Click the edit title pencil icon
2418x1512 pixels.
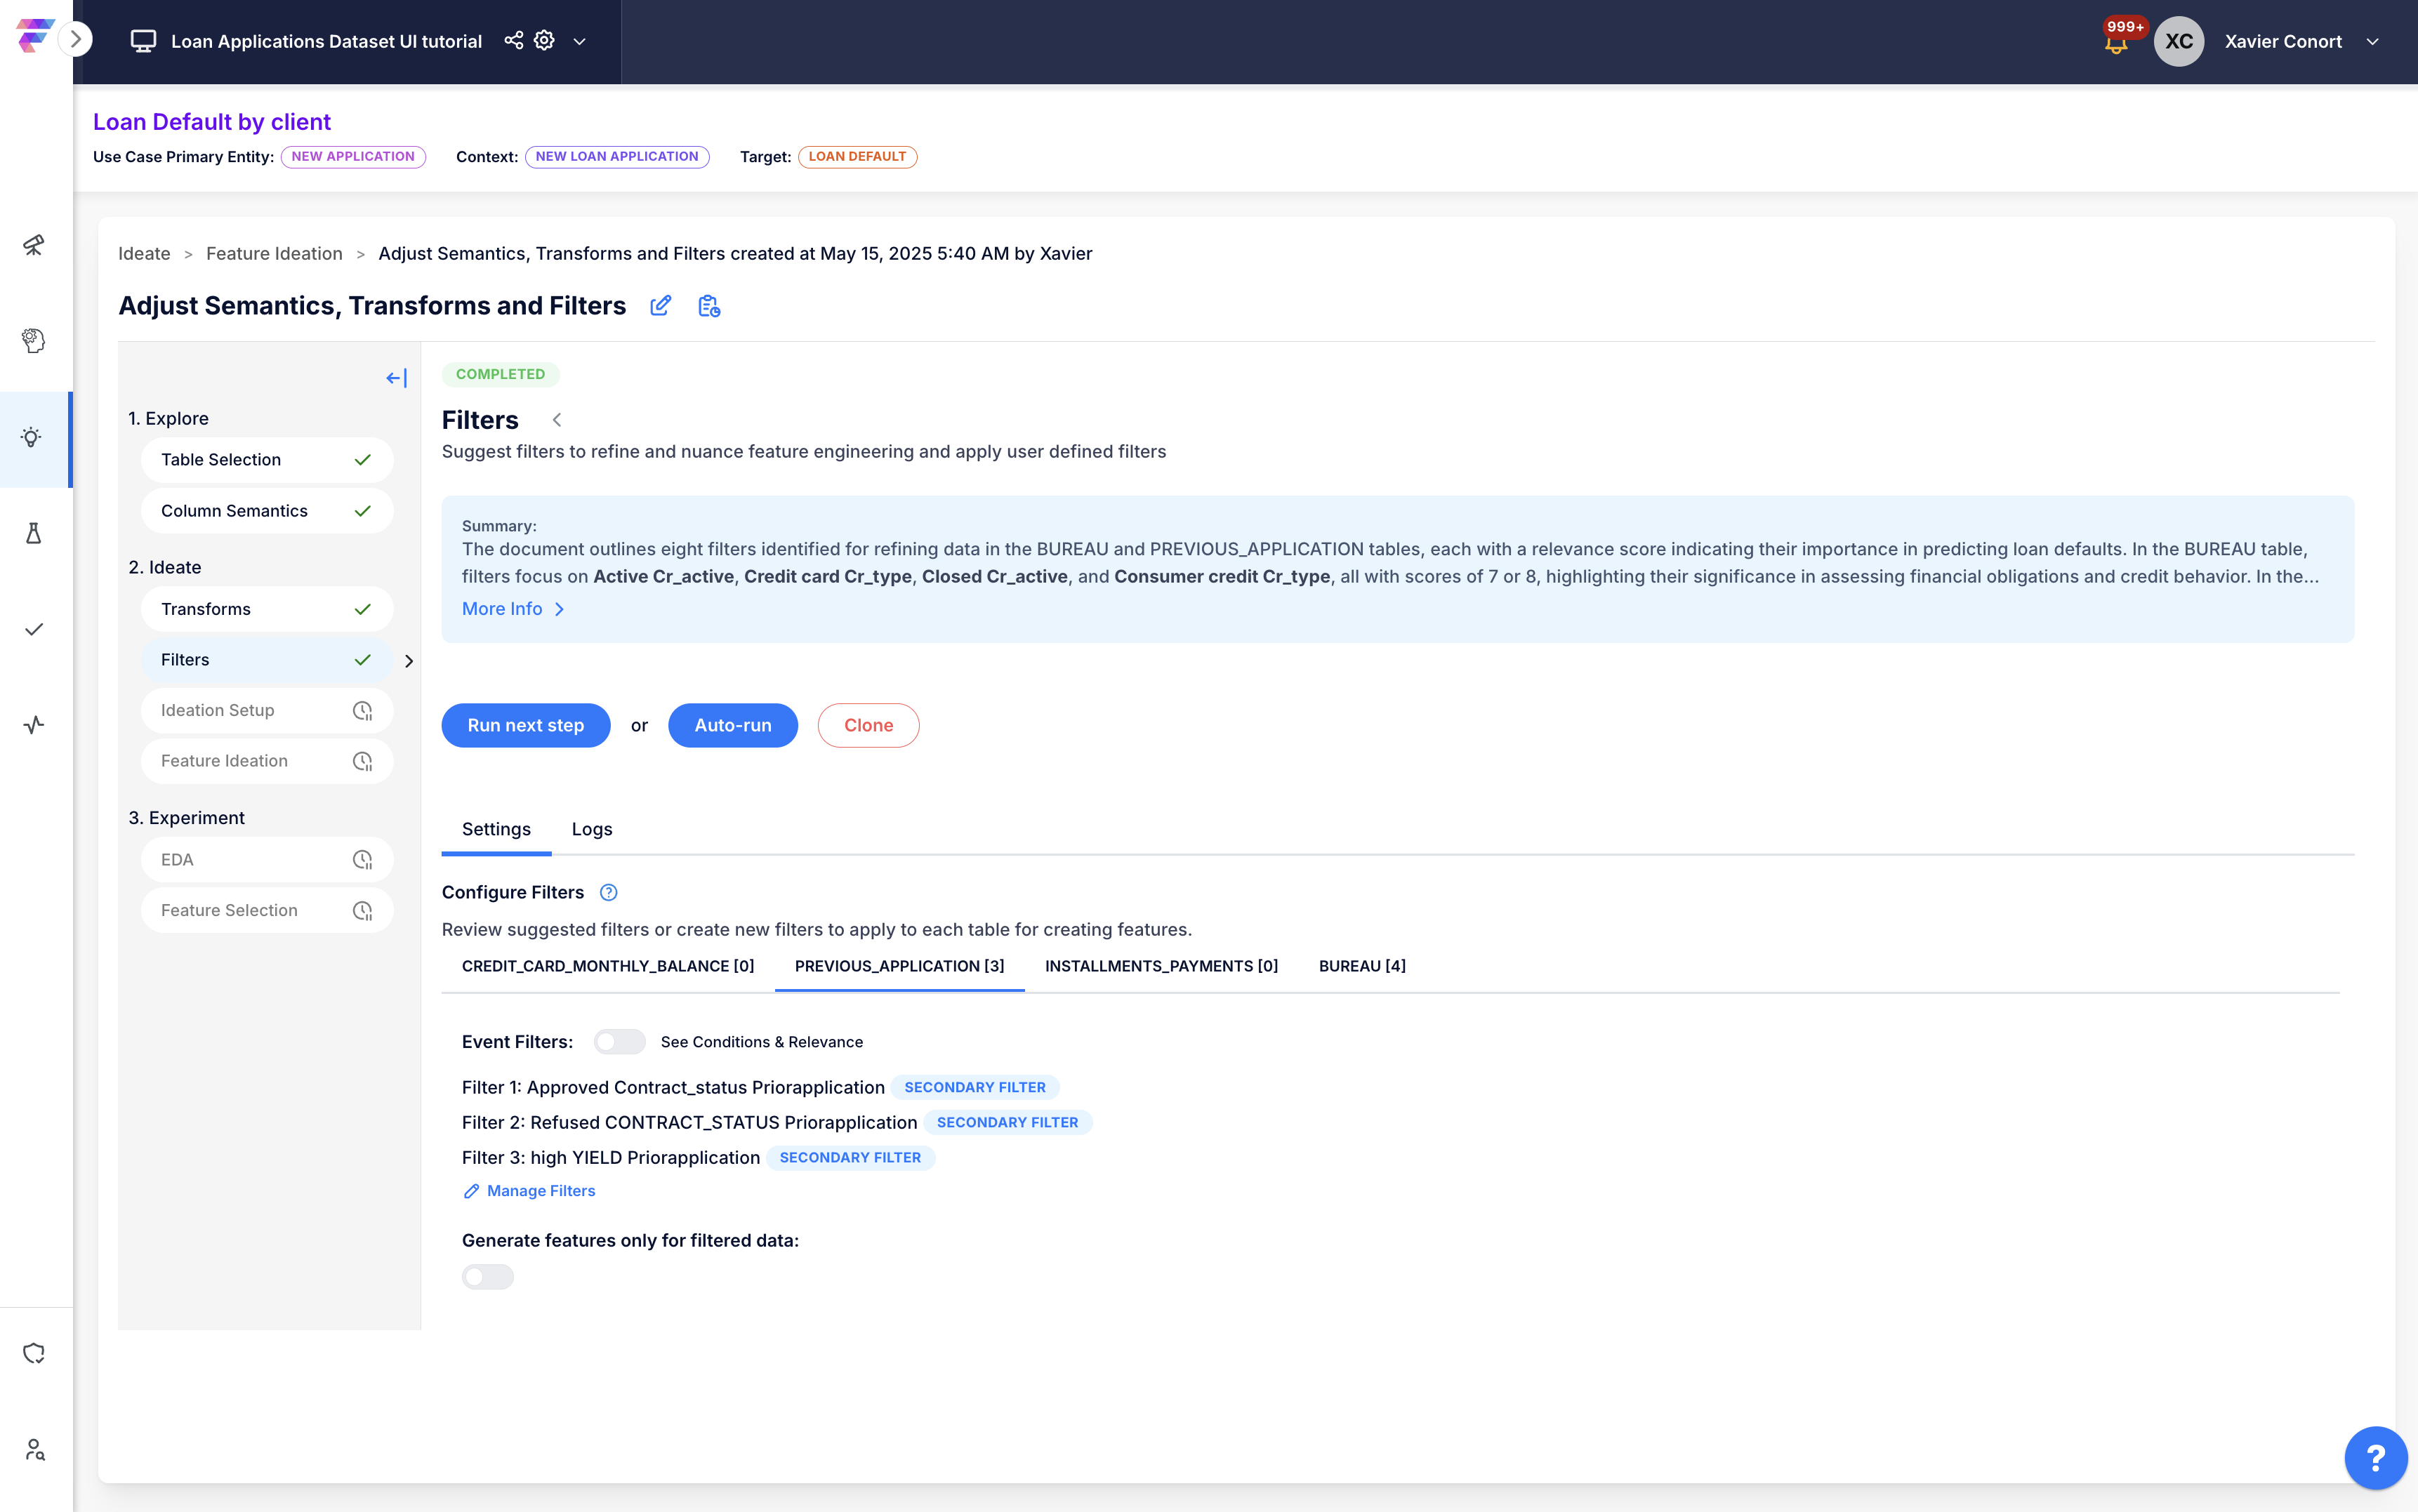[x=660, y=306]
